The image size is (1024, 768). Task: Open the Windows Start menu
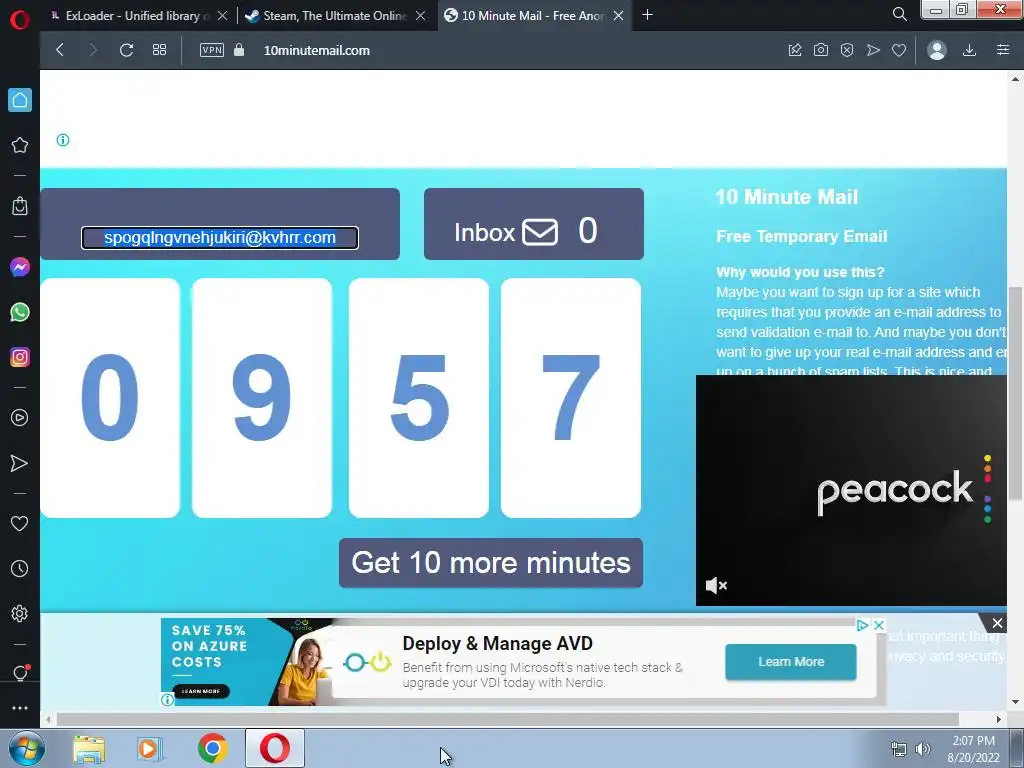point(26,748)
